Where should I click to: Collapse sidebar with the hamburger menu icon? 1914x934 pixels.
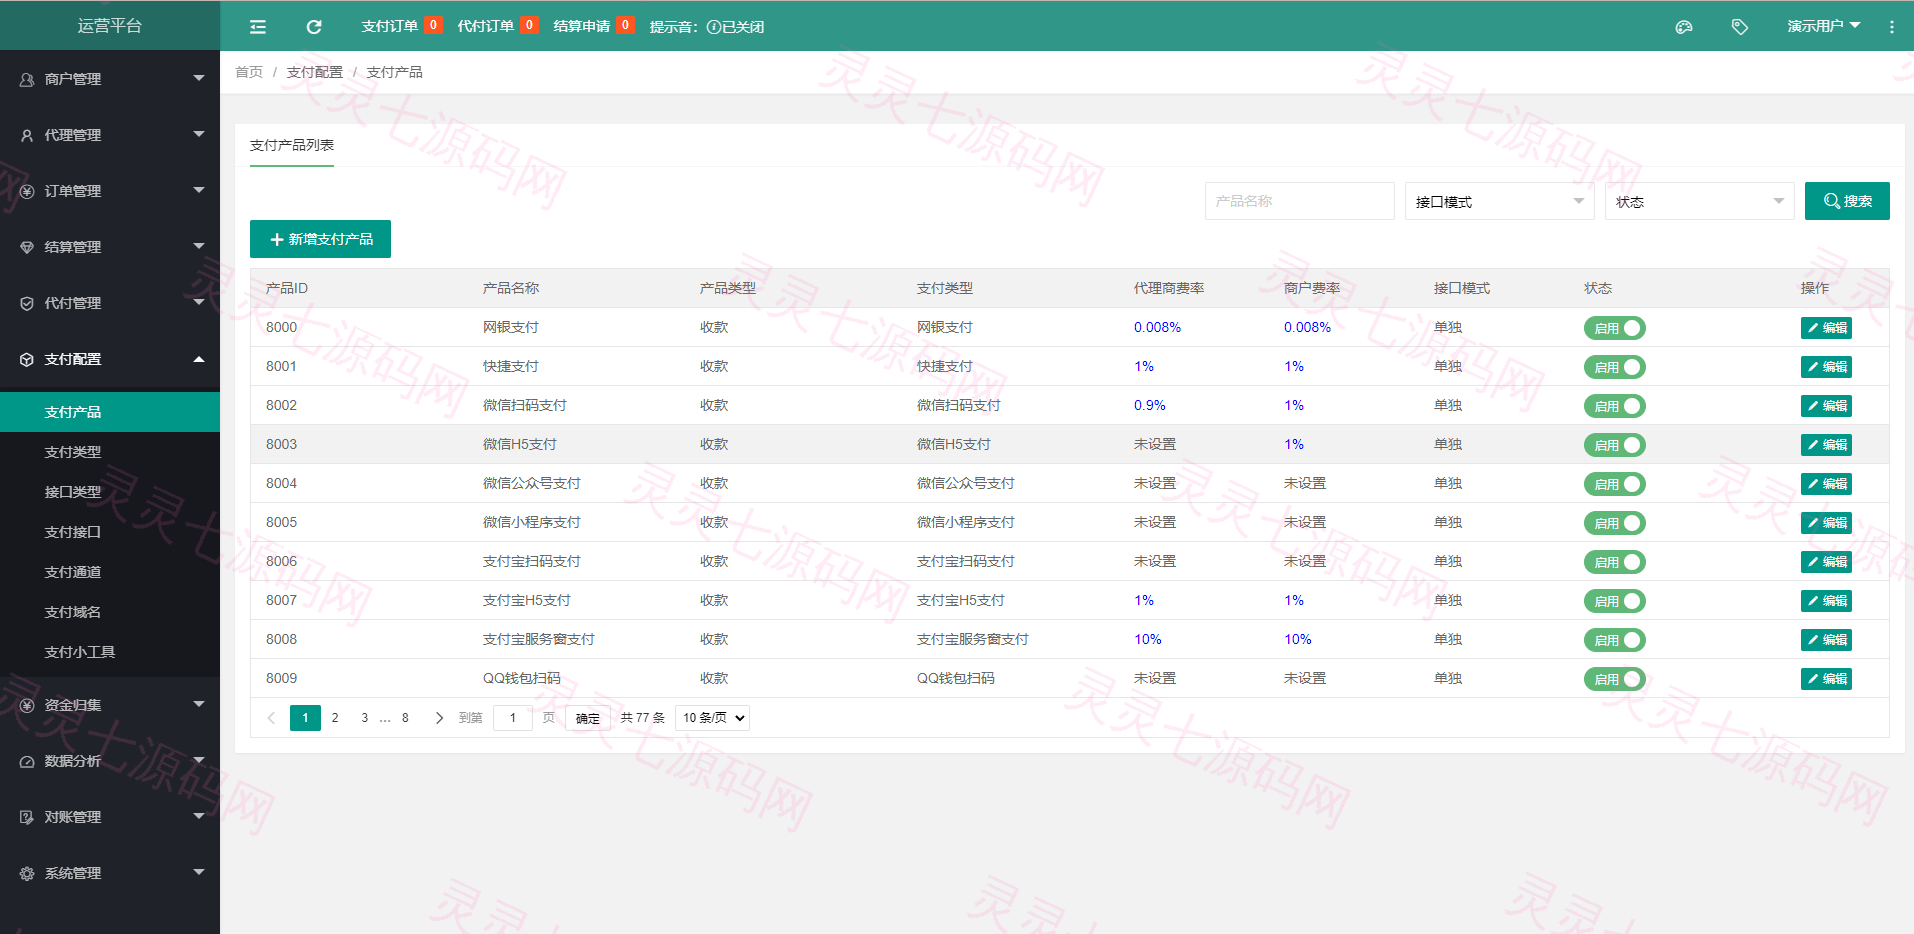[x=258, y=27]
